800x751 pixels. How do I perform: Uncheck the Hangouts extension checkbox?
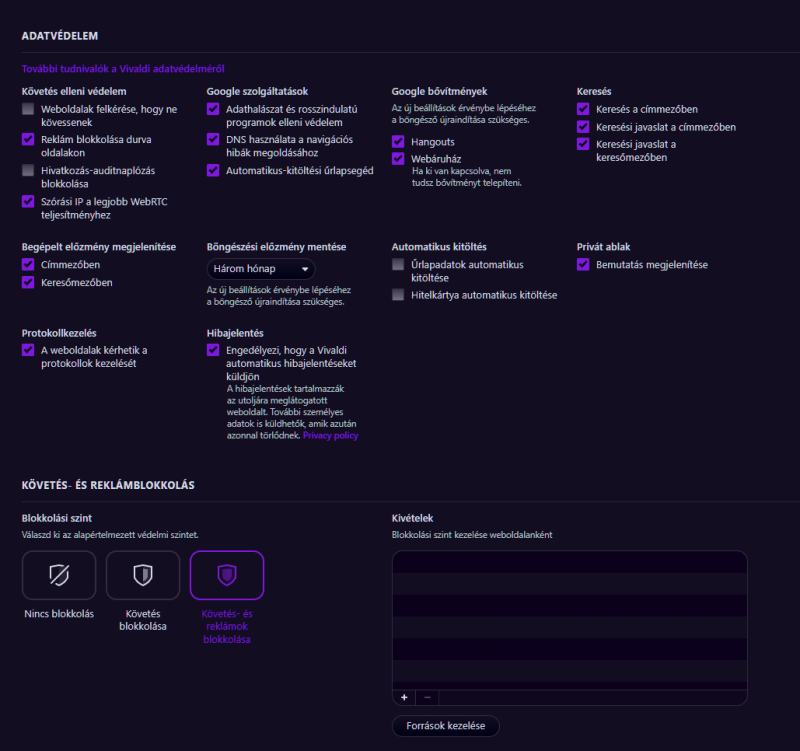point(398,141)
